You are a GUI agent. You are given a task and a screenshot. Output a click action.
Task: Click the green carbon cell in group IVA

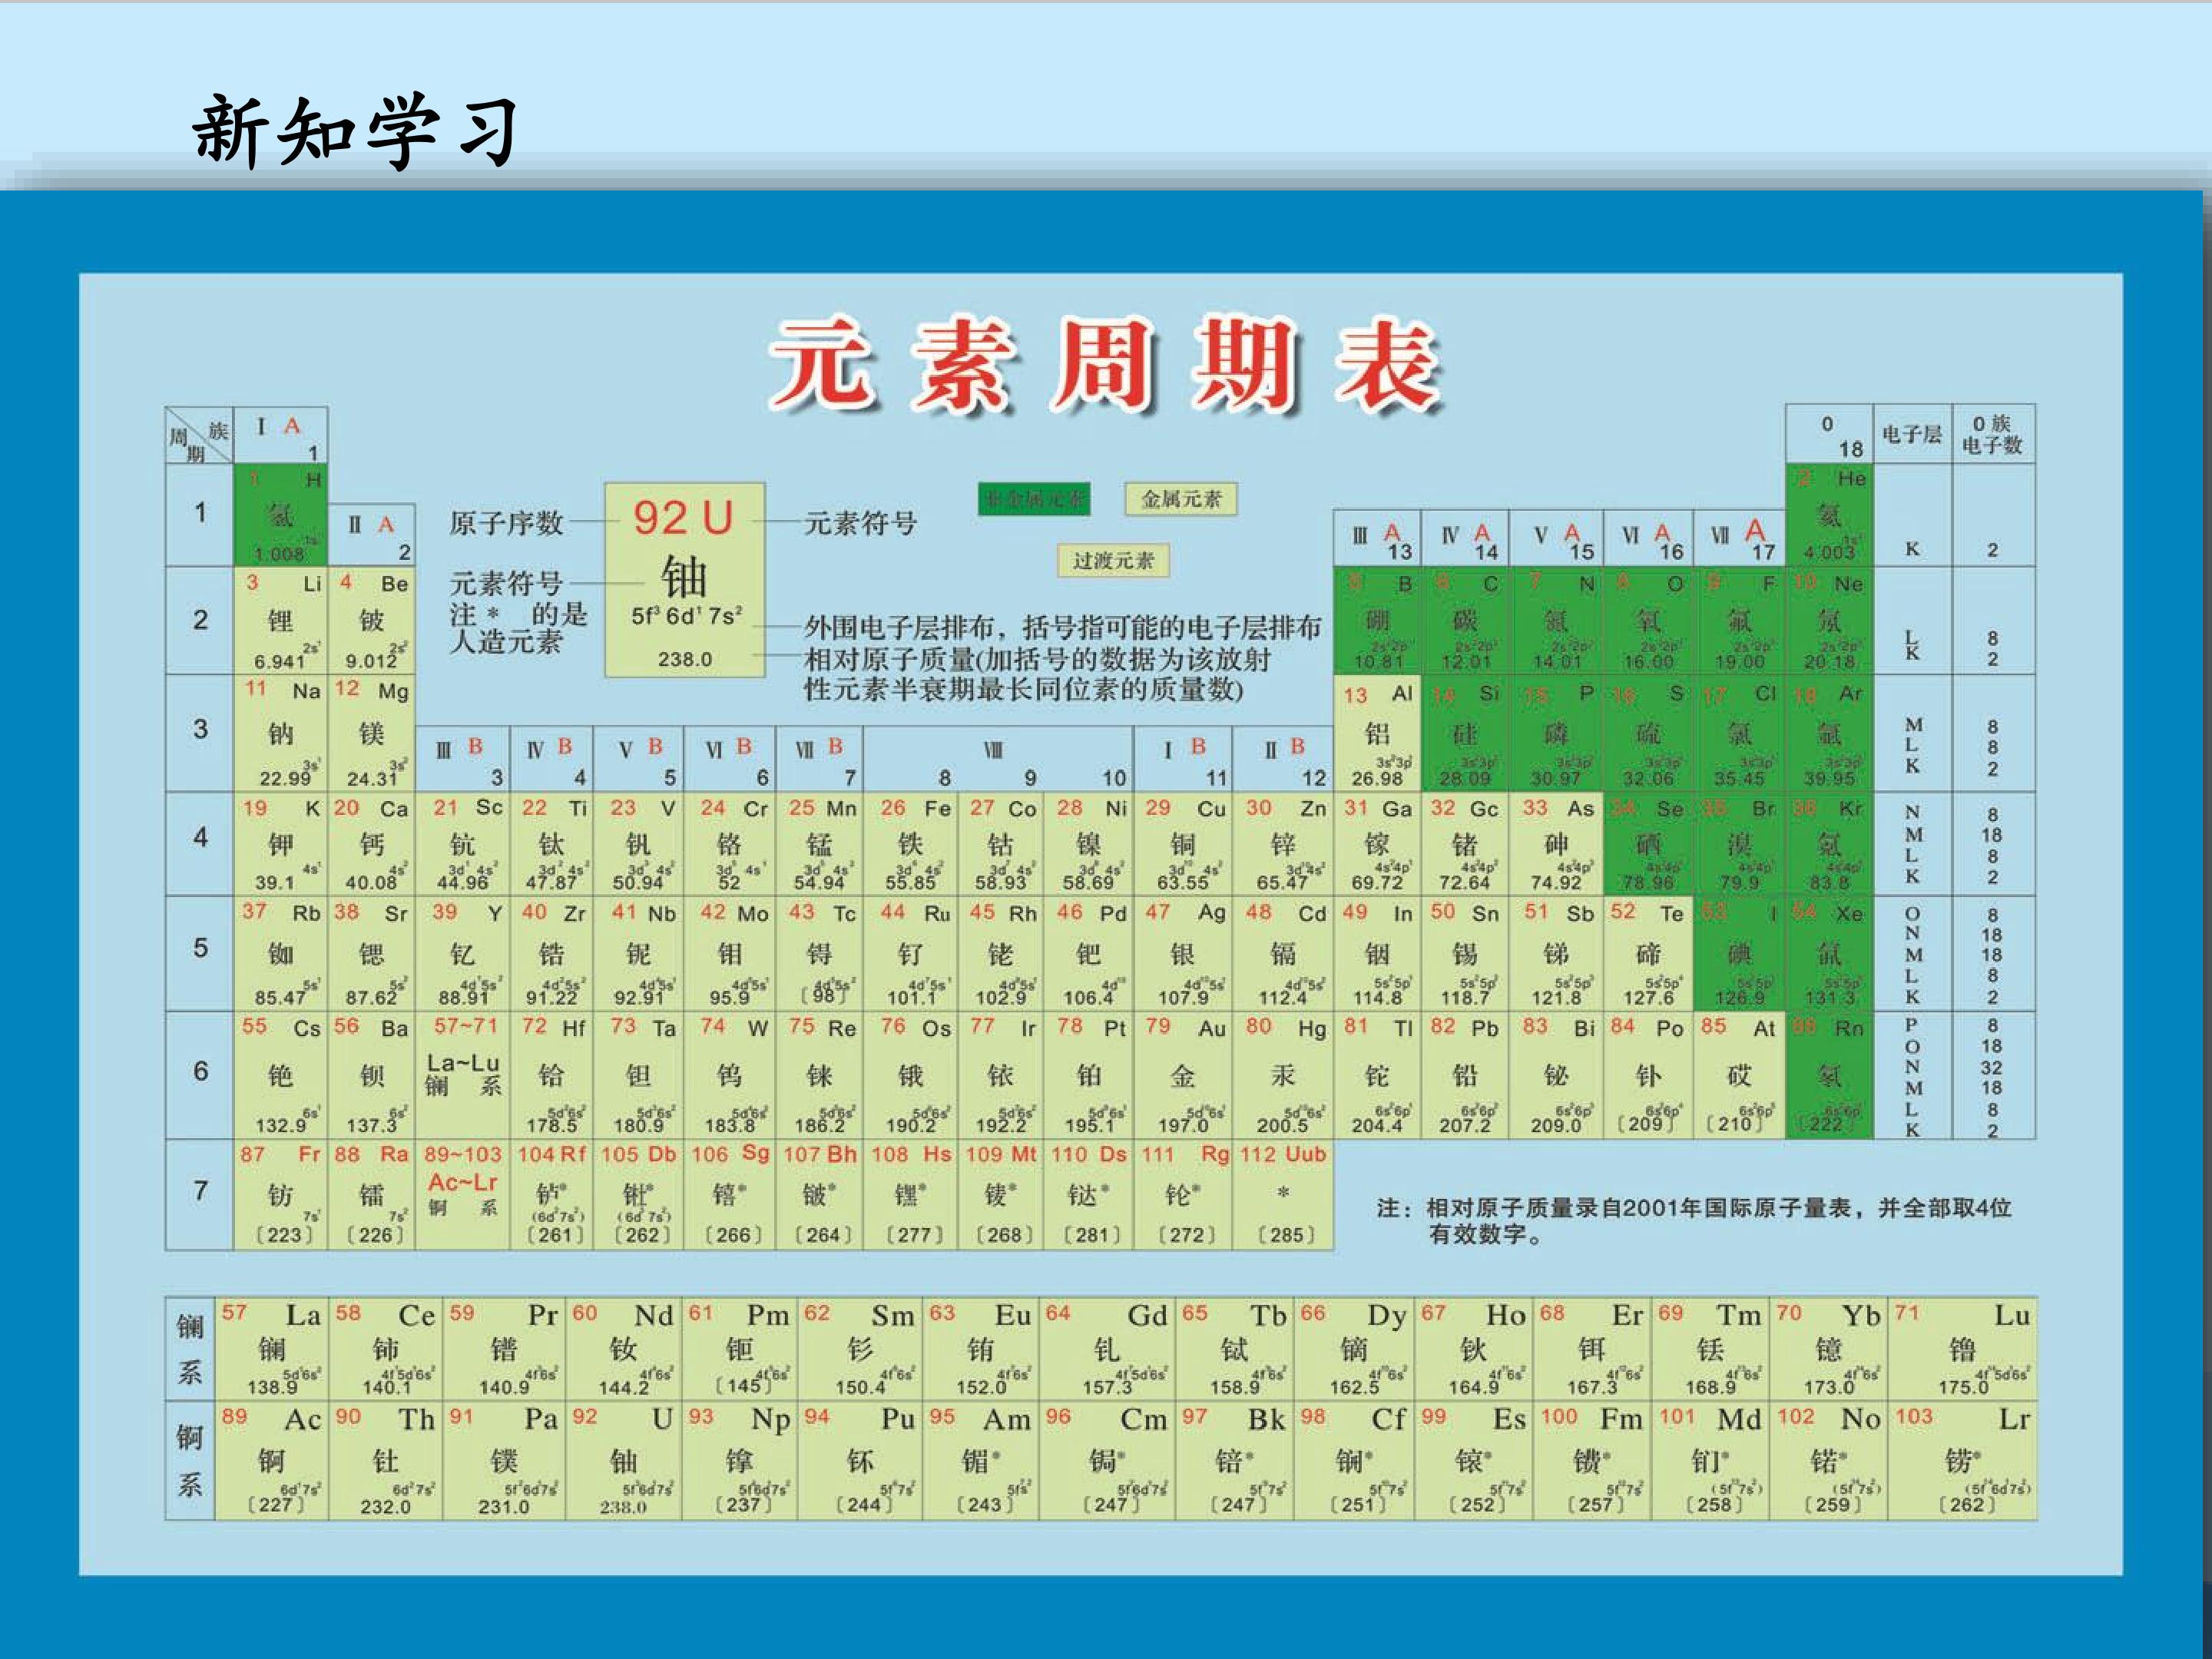tap(1465, 621)
